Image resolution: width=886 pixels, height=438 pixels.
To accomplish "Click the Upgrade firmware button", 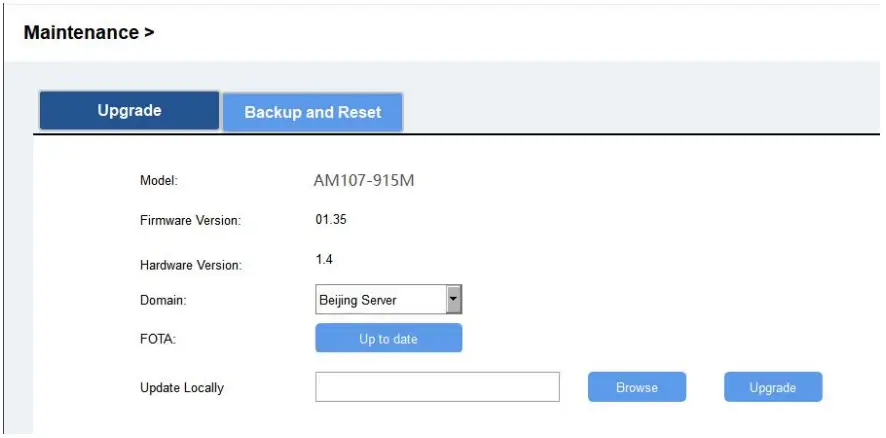I will point(773,387).
